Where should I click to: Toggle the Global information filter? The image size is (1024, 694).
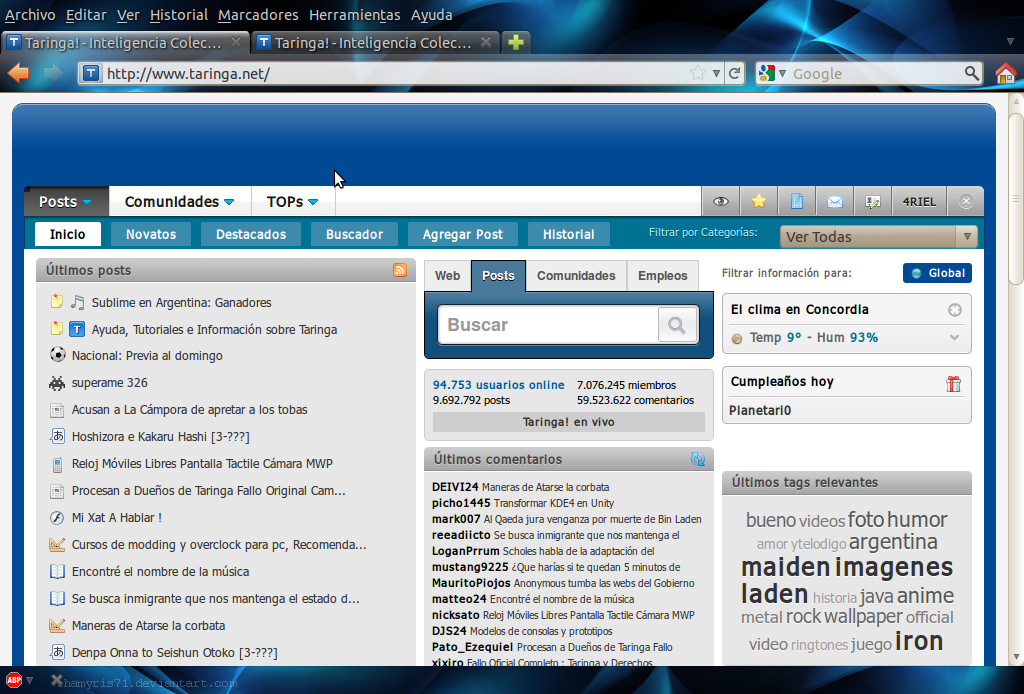tap(937, 273)
